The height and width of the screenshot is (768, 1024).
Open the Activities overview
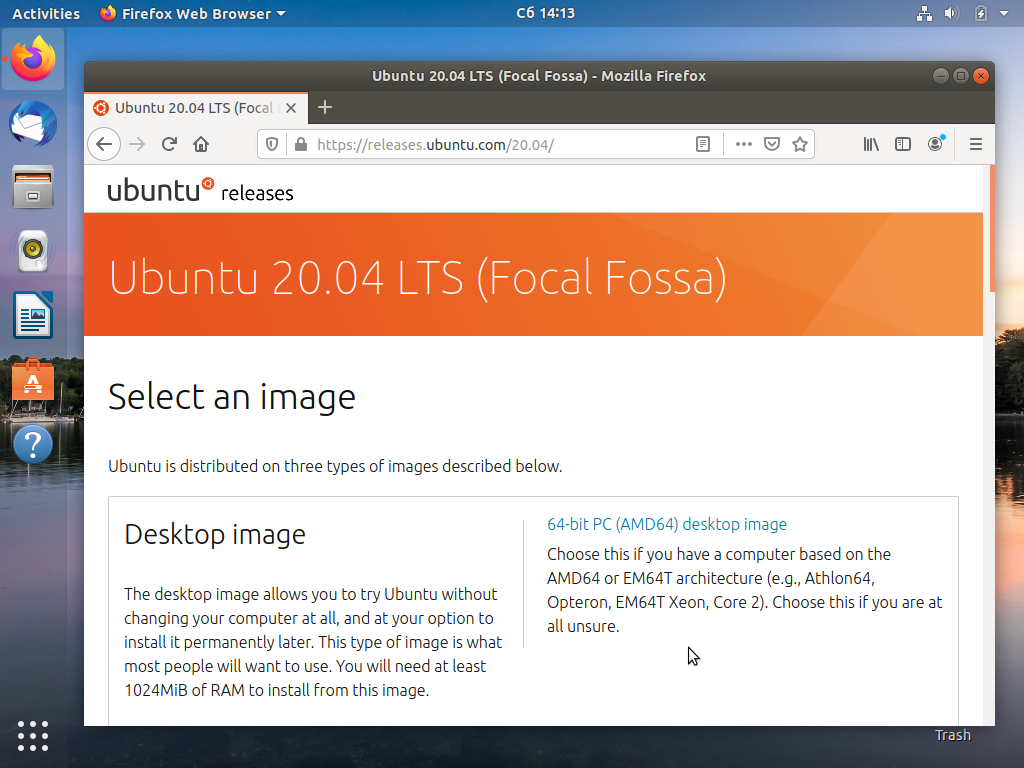coord(46,13)
